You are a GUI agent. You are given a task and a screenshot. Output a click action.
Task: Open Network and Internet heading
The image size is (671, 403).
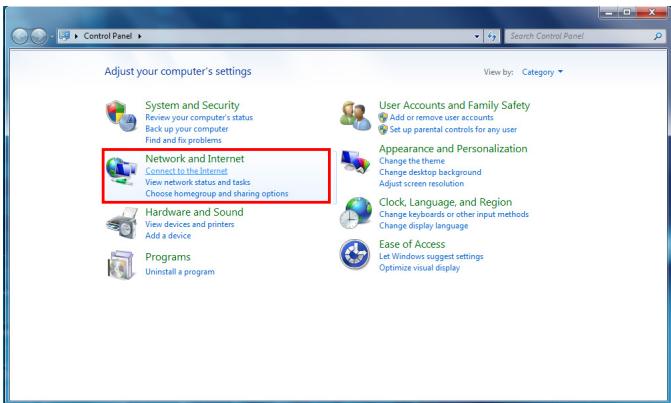coord(195,159)
